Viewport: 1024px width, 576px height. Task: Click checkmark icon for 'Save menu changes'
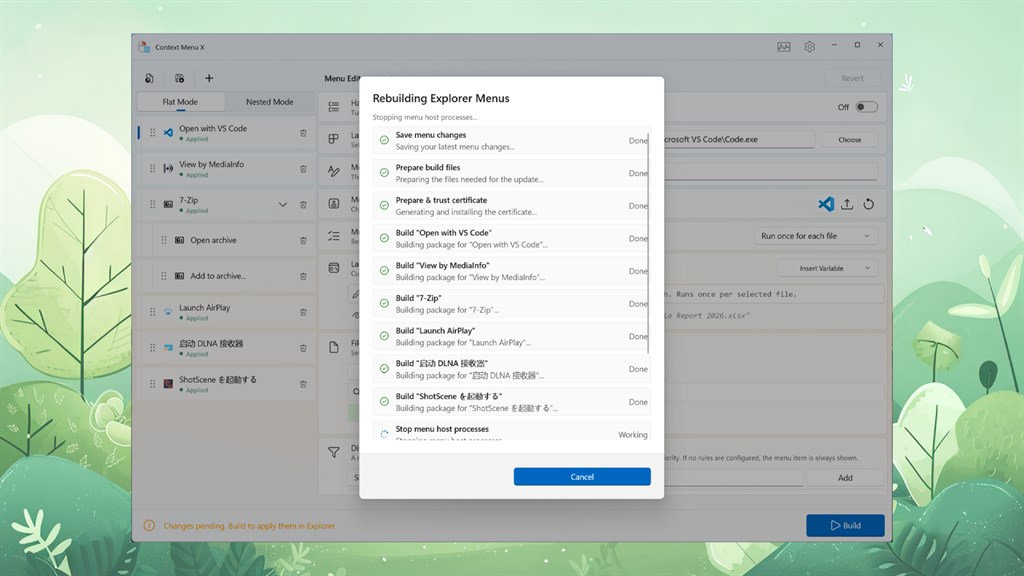pyautogui.click(x=384, y=140)
